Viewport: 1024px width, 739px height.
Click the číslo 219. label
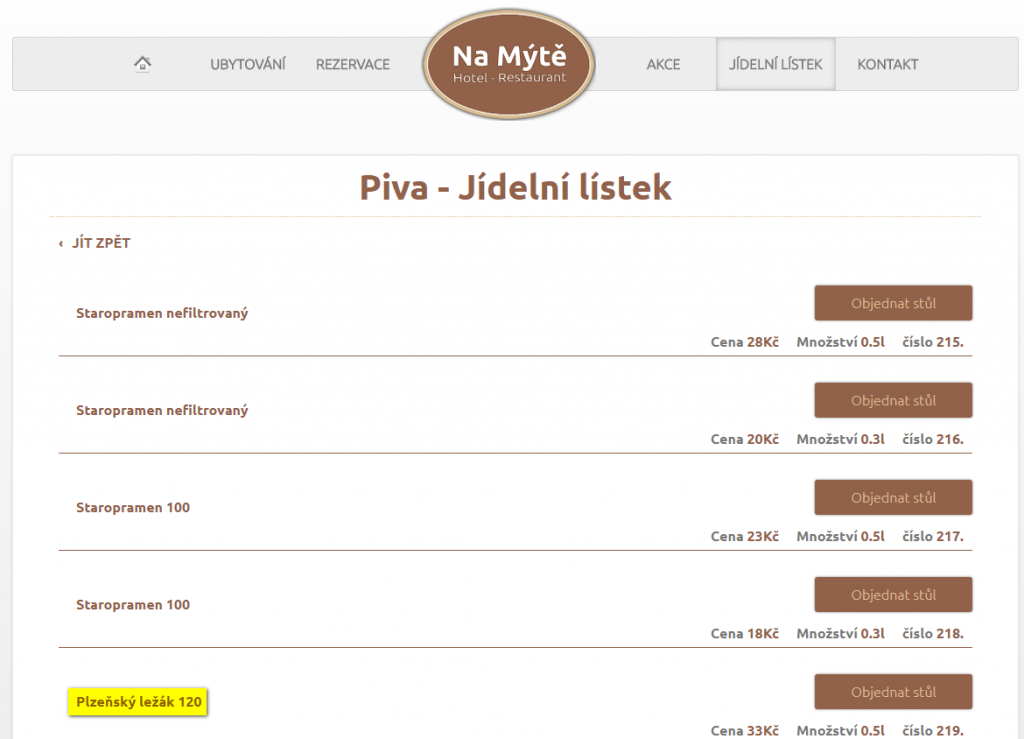click(x=933, y=731)
